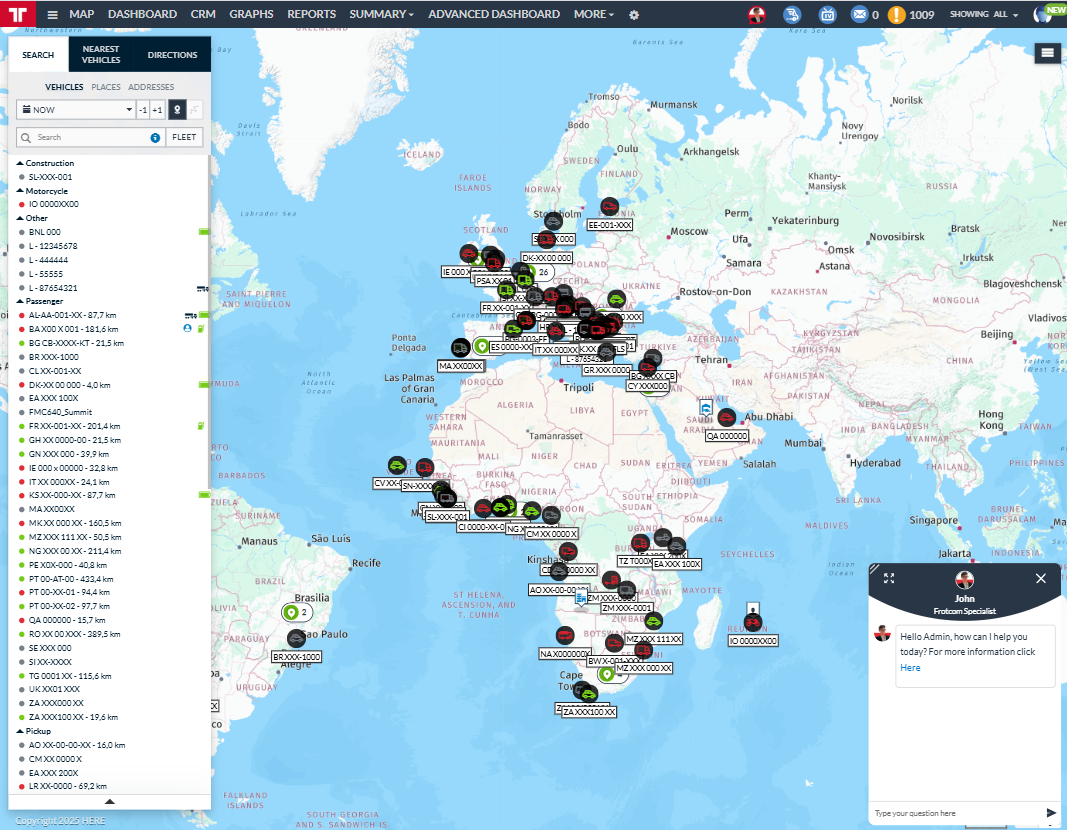This screenshot has width=1067, height=830.
Task: Click the delivery truck icon in navbar
Action: [x=792, y=15]
